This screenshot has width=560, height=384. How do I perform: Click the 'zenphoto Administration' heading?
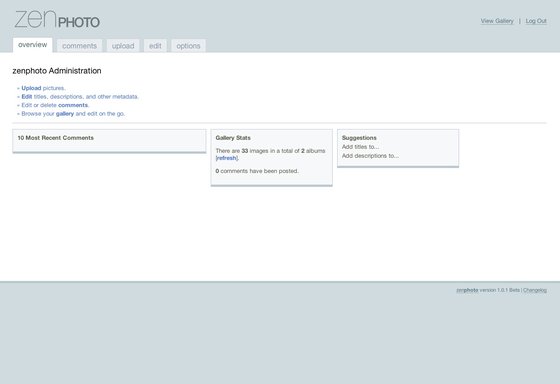57,71
